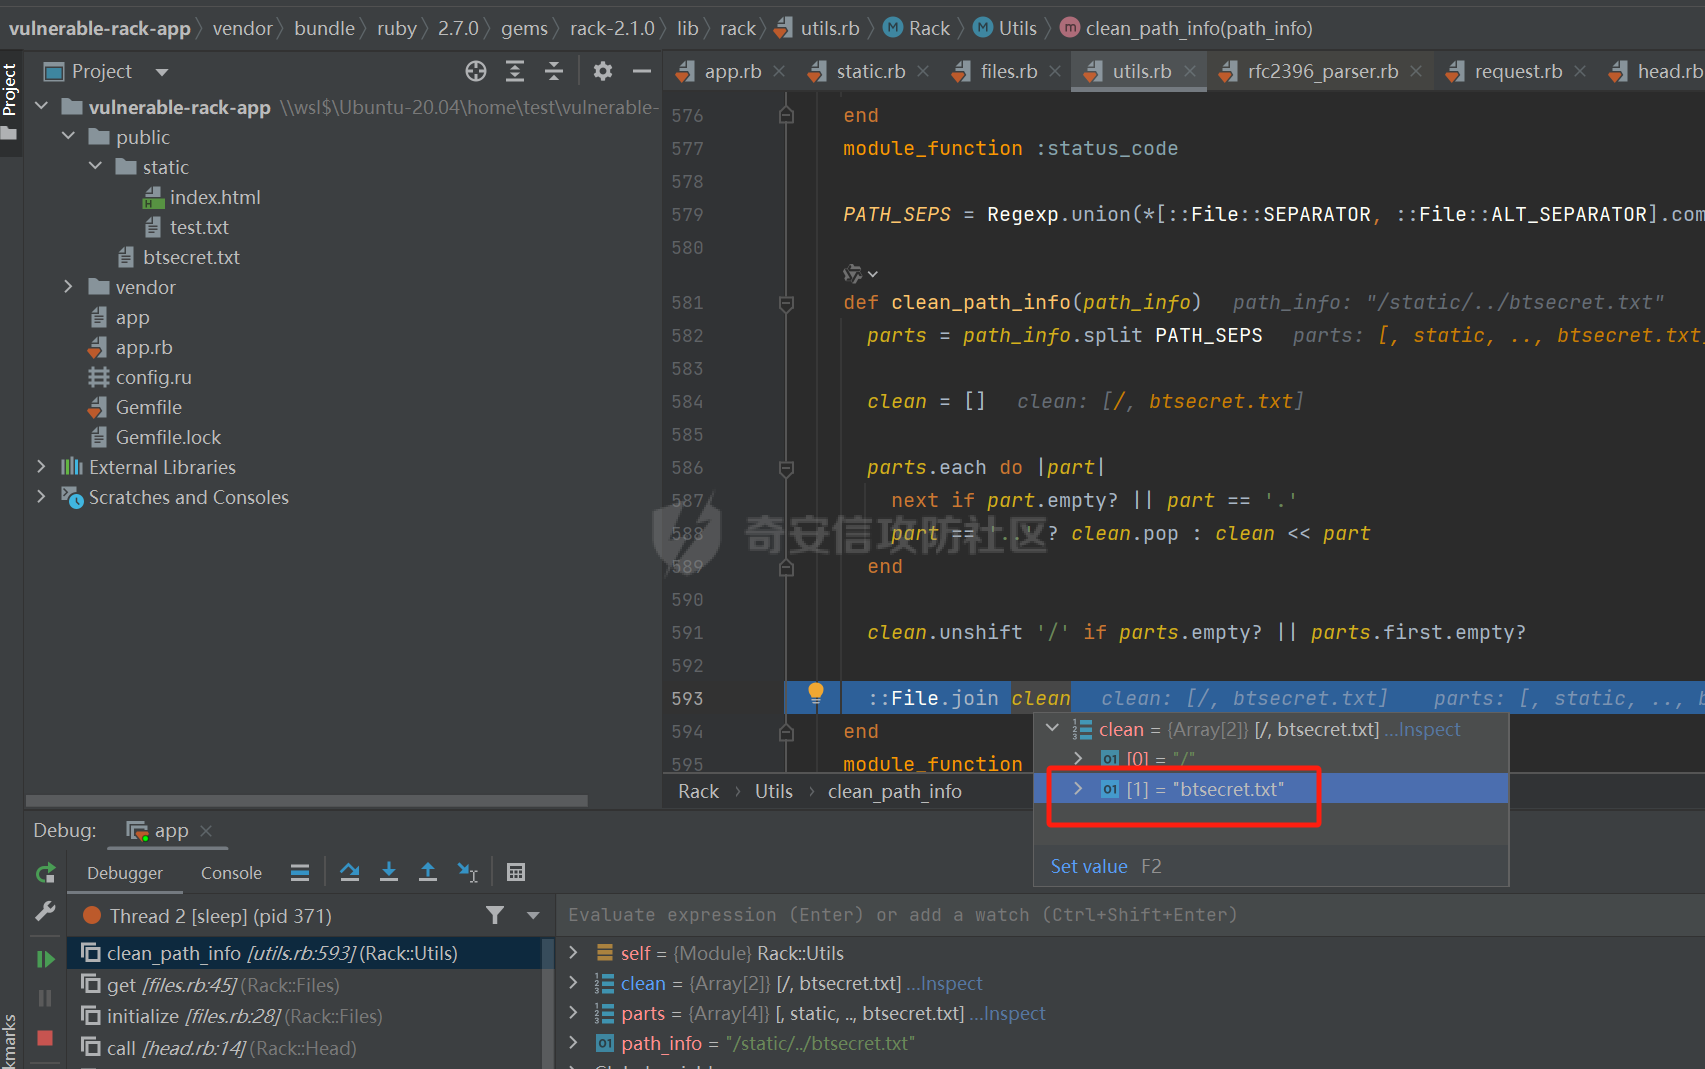Expand Scratches and Consoles node
This screenshot has height=1069, width=1705.
coord(41,496)
